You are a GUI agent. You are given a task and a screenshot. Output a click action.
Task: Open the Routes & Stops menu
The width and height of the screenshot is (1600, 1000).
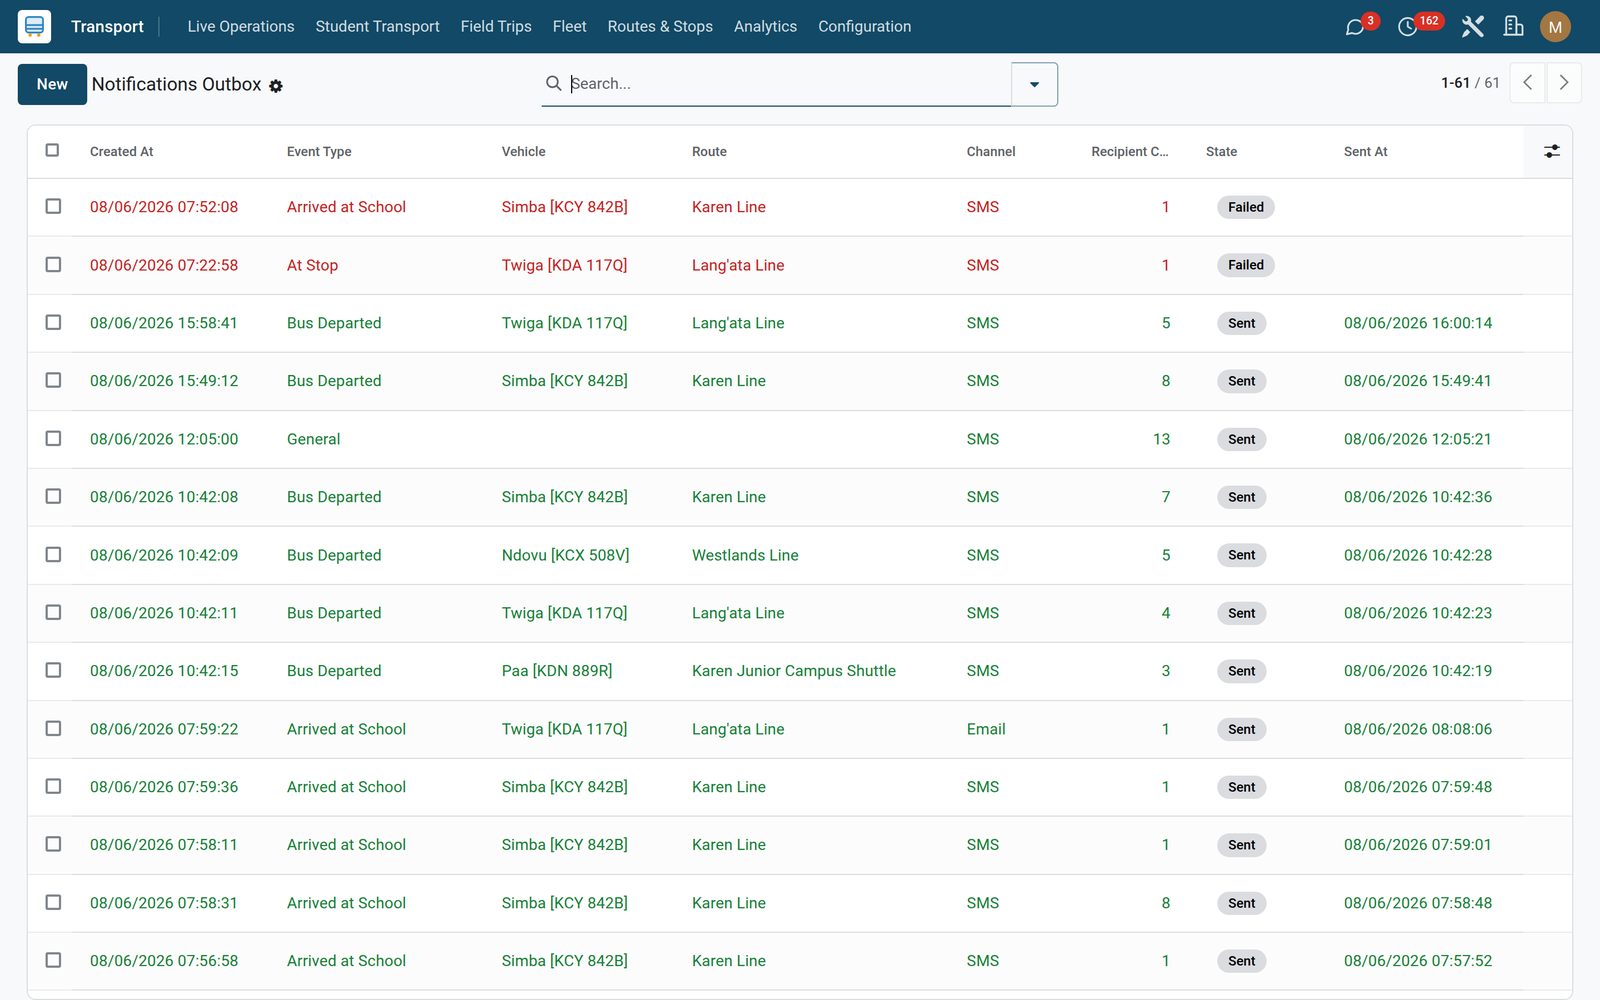[660, 27]
